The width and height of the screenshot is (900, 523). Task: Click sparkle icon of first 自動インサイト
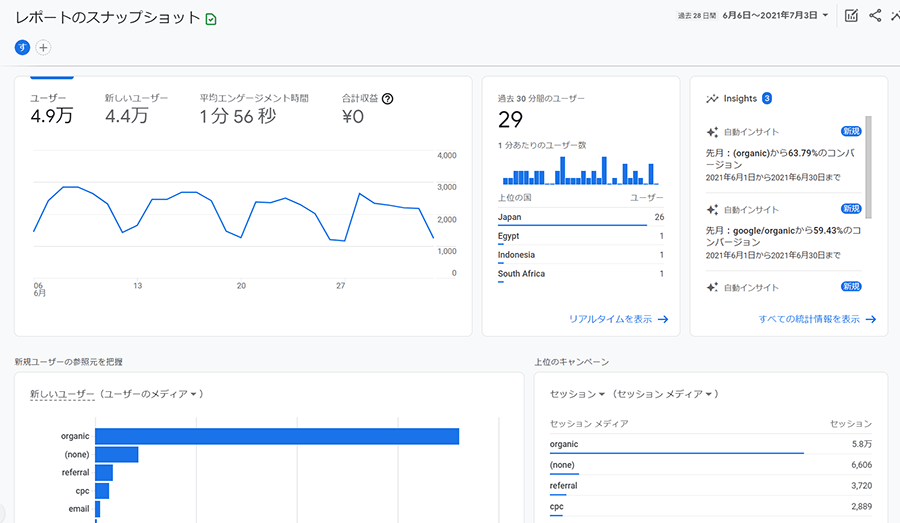[x=712, y=132]
